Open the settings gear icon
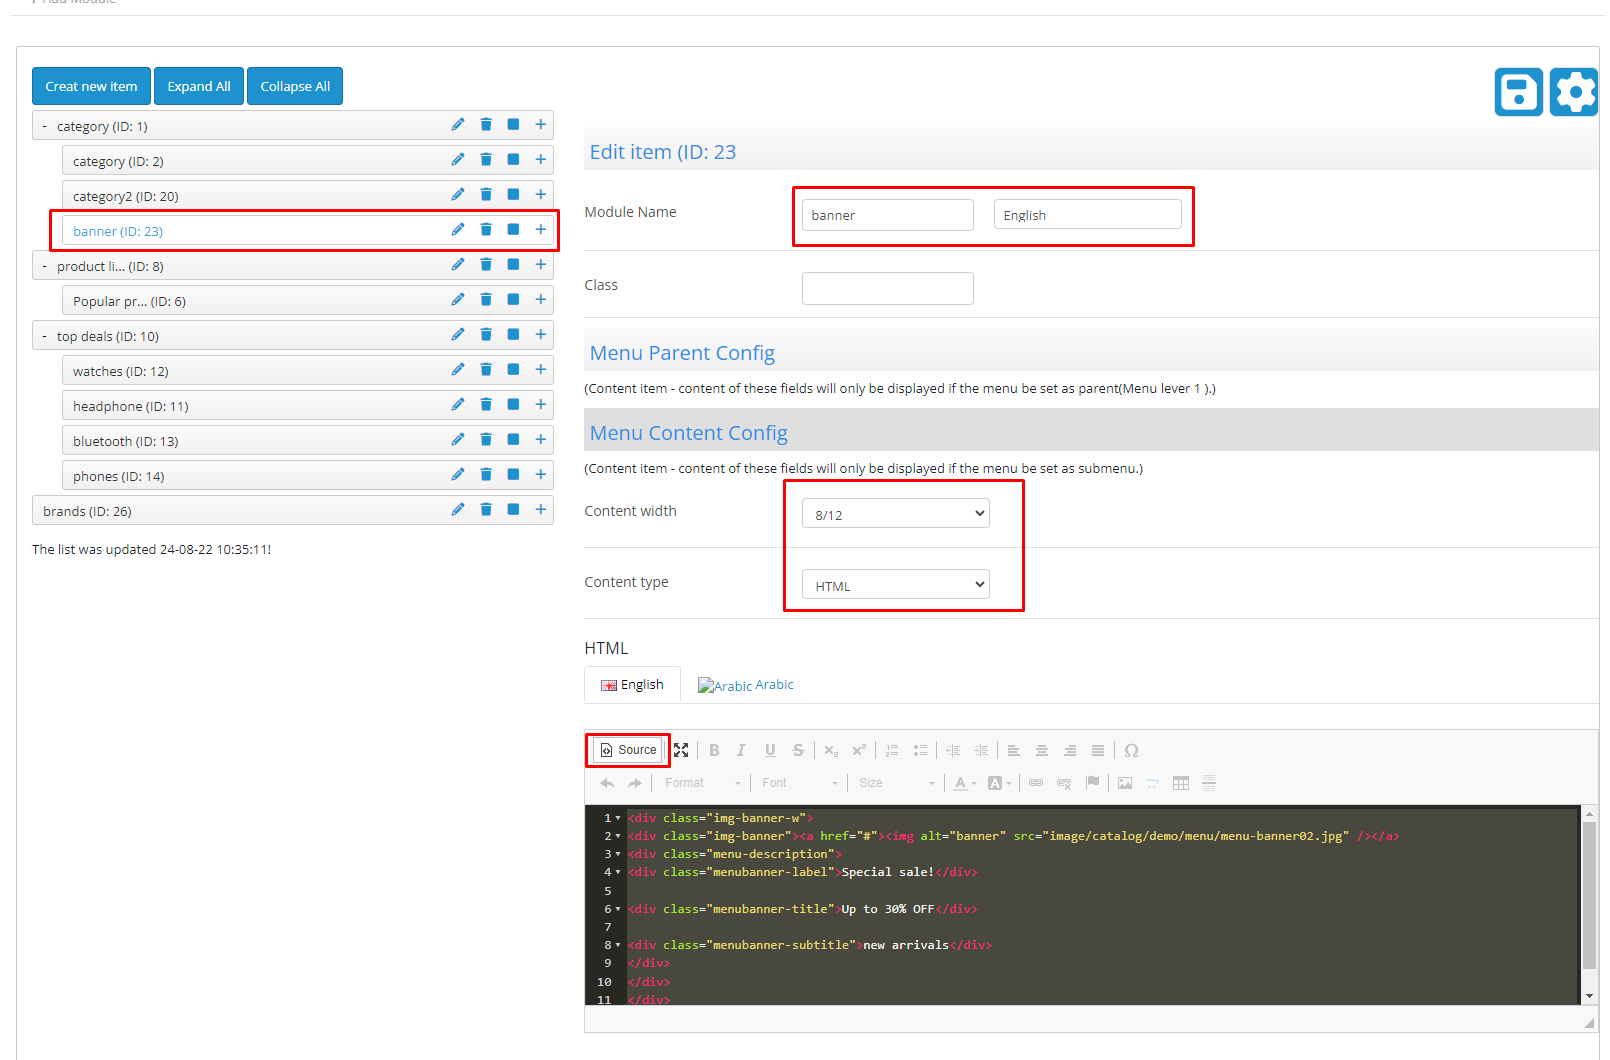This screenshot has width=1610, height=1060. pos(1574,92)
